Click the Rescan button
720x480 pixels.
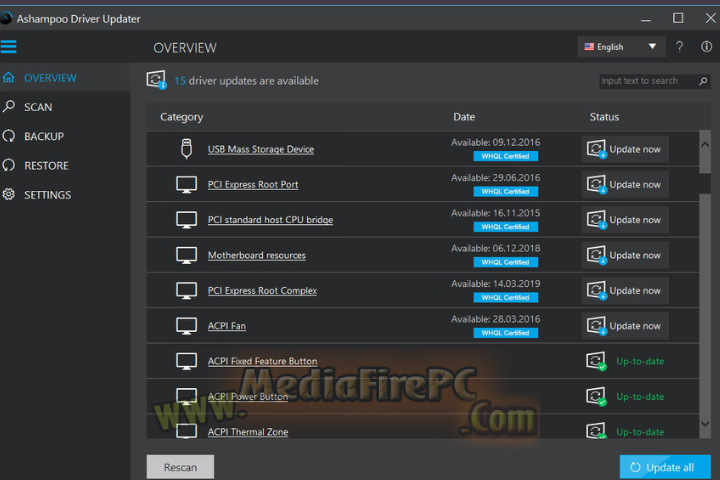(180, 467)
